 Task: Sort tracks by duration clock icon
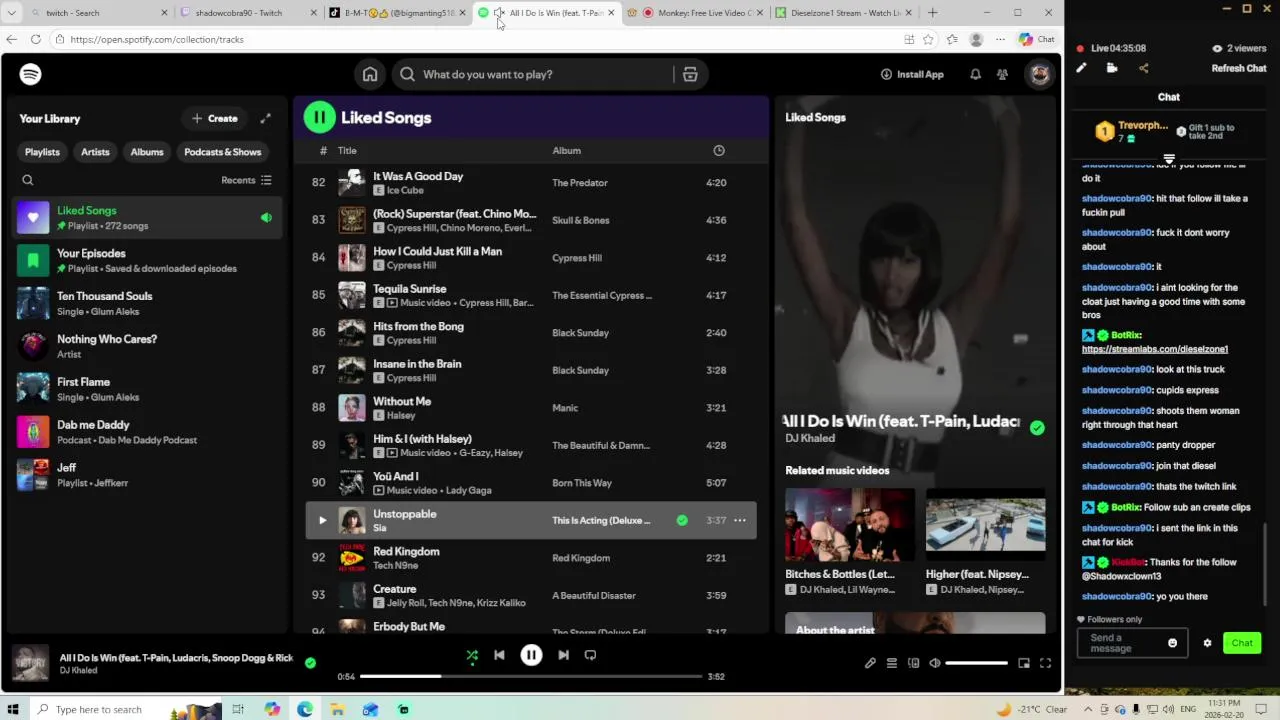point(718,150)
